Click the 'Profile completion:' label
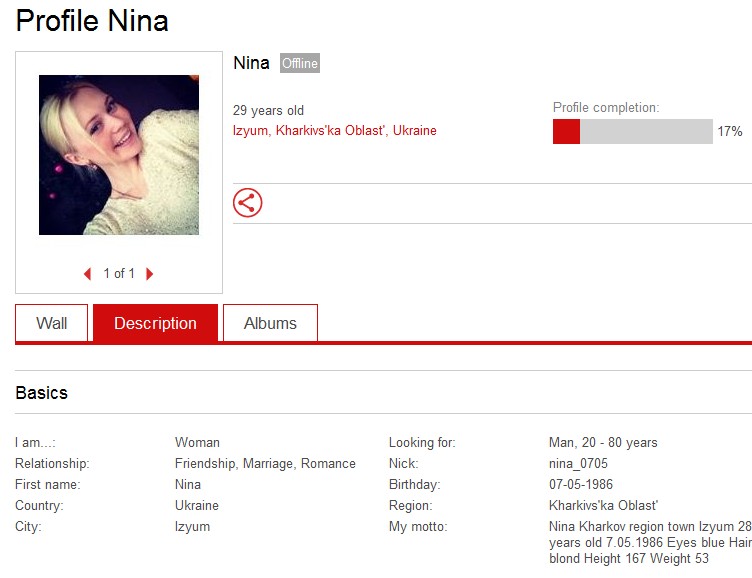The height and width of the screenshot is (578, 752). (606, 107)
